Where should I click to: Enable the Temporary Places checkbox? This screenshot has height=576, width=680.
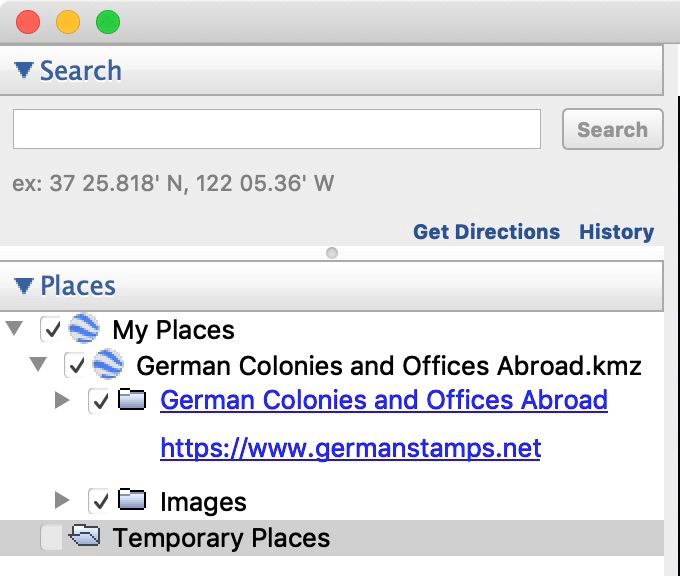[x=52, y=538]
